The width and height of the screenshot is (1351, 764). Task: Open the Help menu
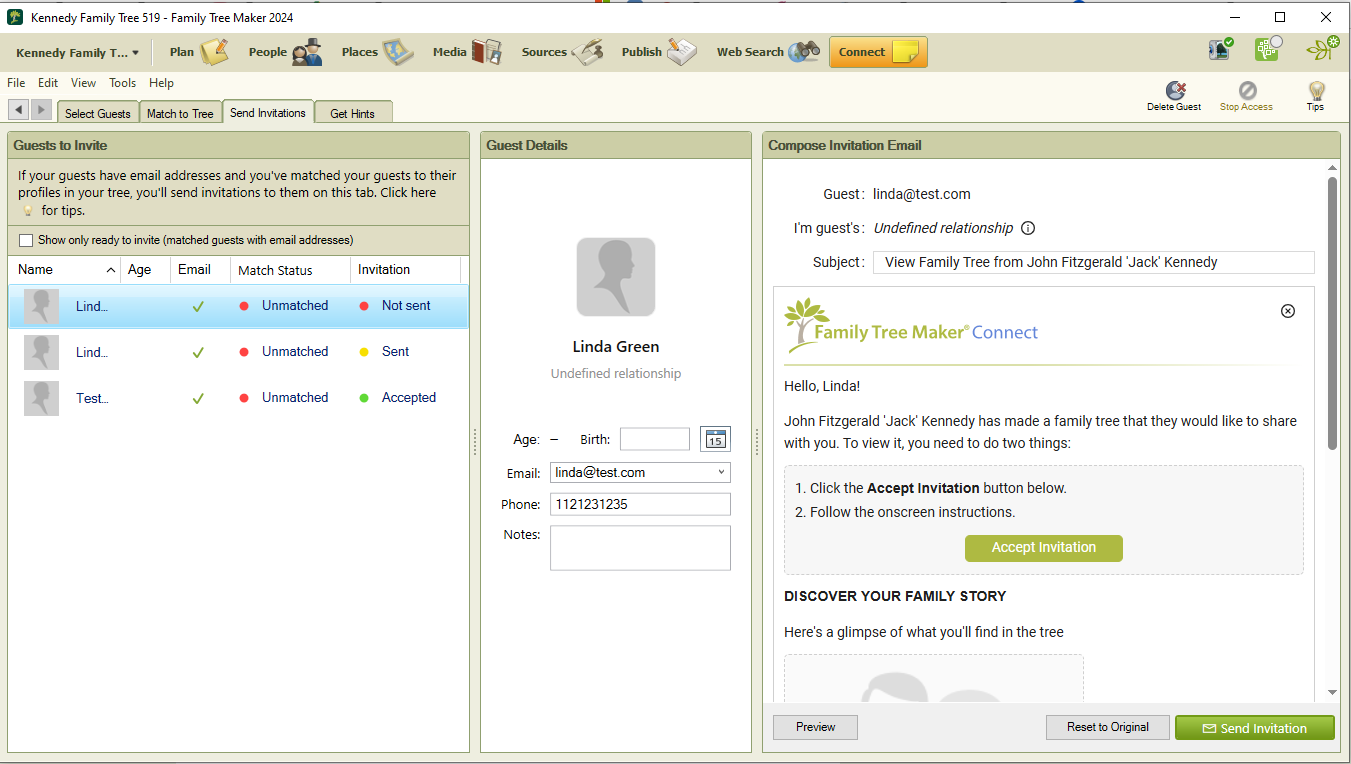click(161, 83)
